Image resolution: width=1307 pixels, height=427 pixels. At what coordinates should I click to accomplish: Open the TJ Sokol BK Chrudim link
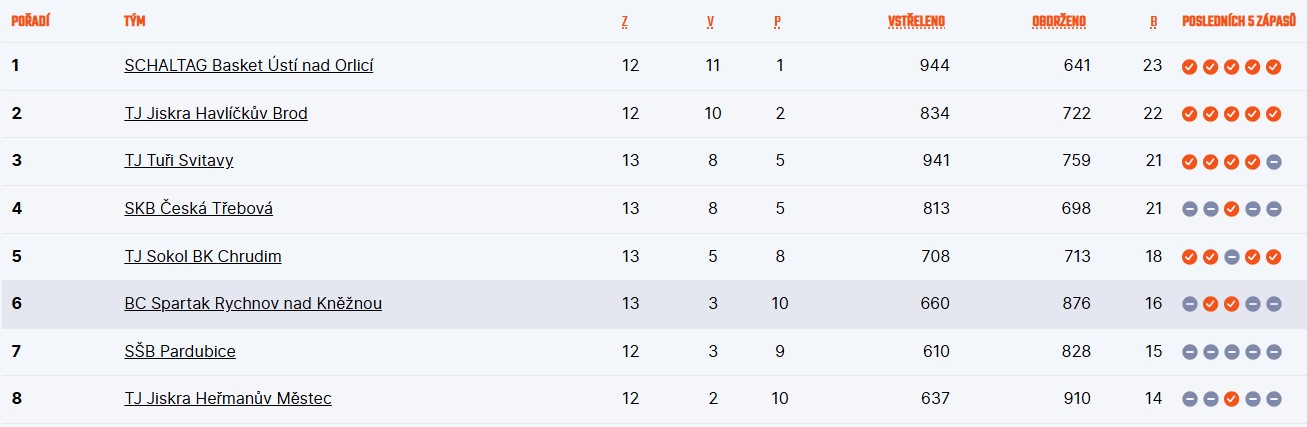203,256
